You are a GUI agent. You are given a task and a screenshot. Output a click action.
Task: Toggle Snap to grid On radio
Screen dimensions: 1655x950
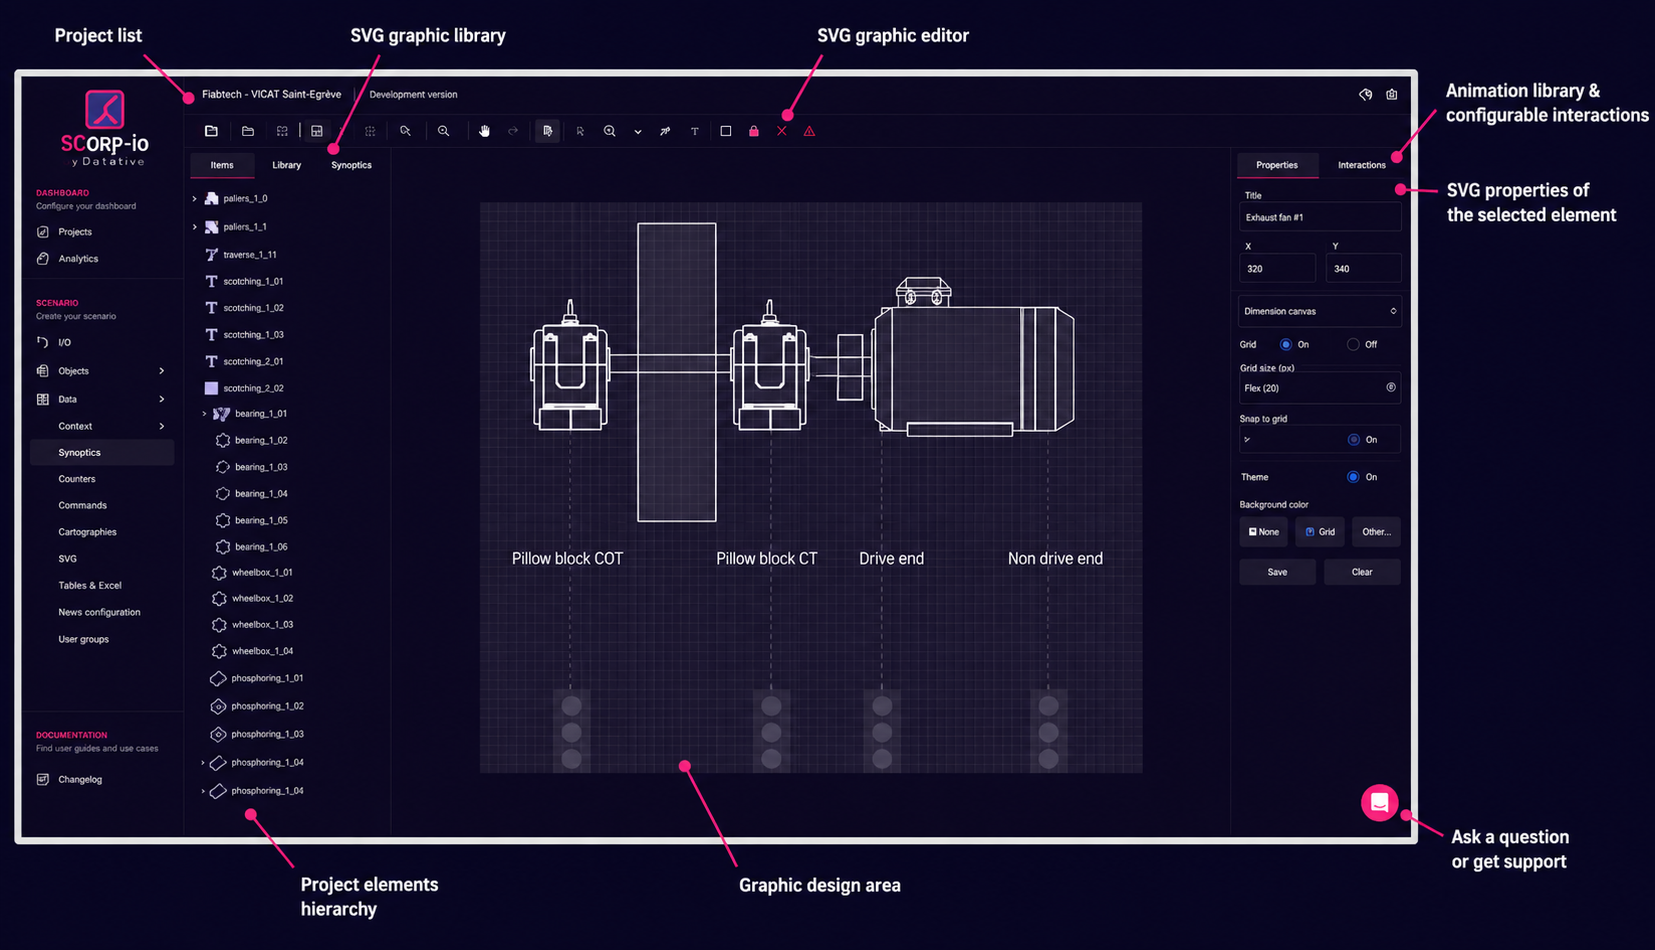(1353, 439)
